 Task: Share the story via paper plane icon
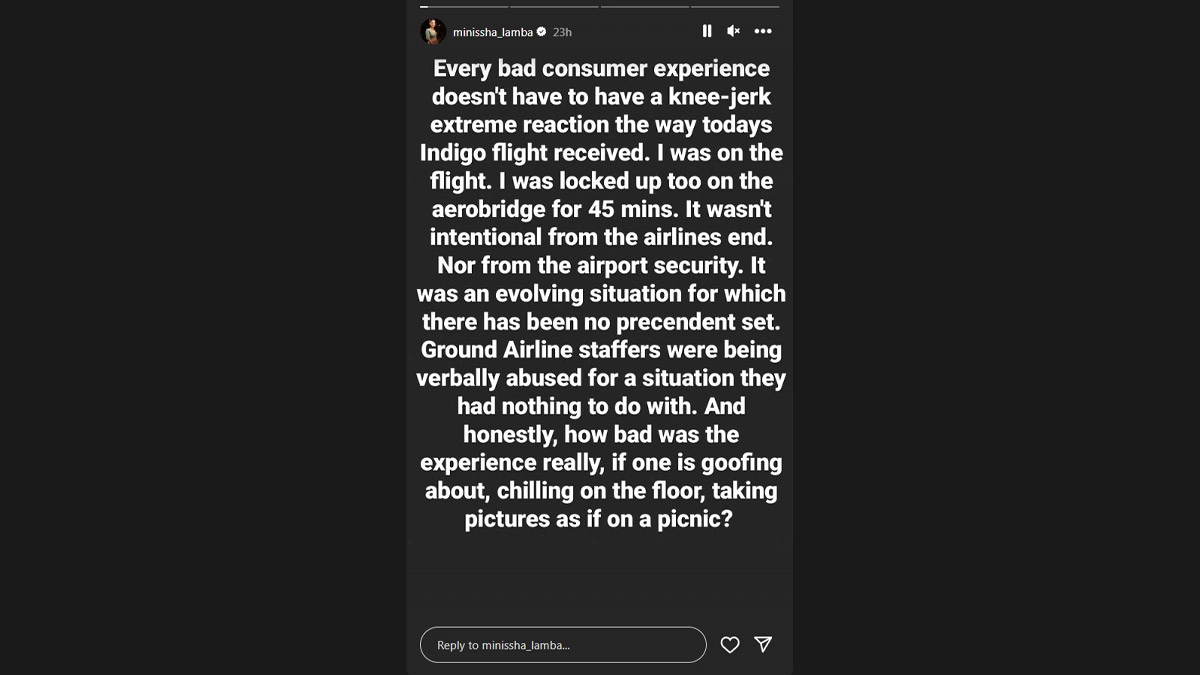click(x=763, y=645)
